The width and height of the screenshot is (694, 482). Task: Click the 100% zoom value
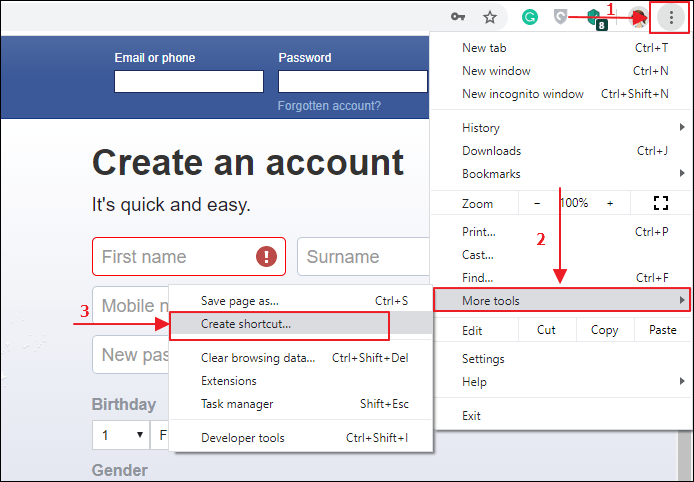(574, 203)
